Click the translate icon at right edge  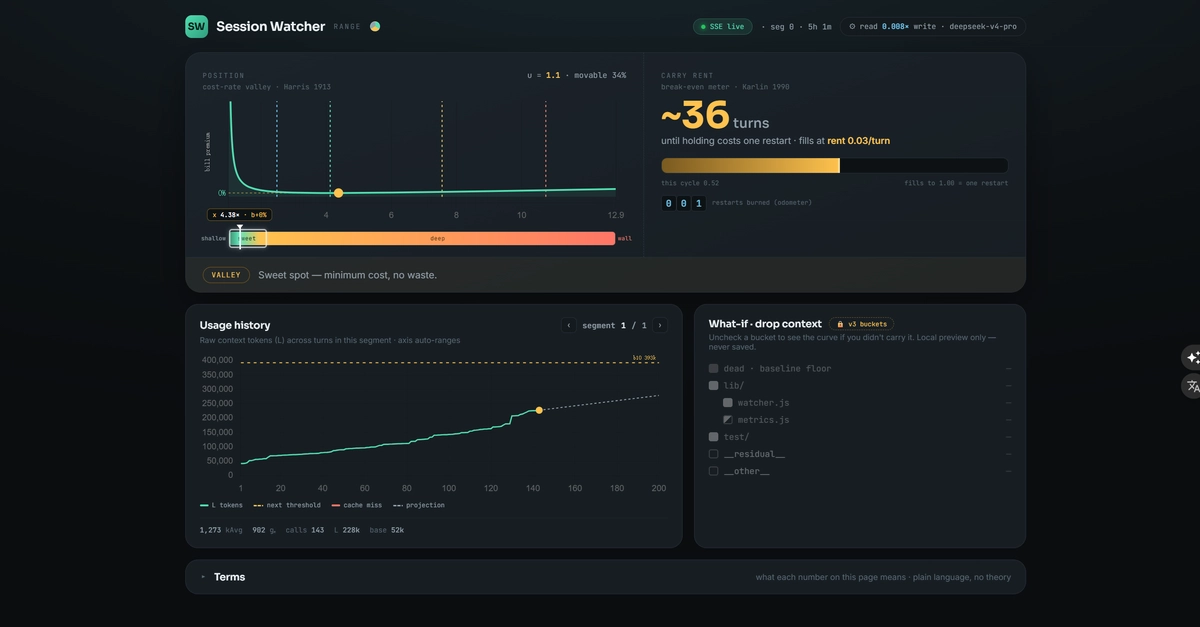click(1192, 386)
